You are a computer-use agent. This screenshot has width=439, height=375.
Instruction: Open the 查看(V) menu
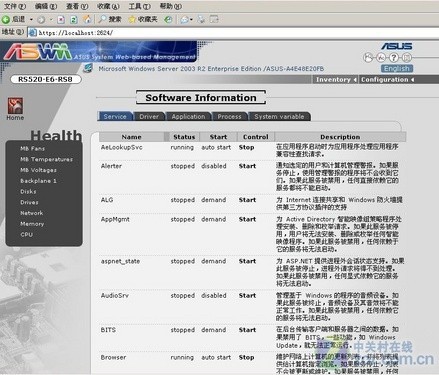77,6
